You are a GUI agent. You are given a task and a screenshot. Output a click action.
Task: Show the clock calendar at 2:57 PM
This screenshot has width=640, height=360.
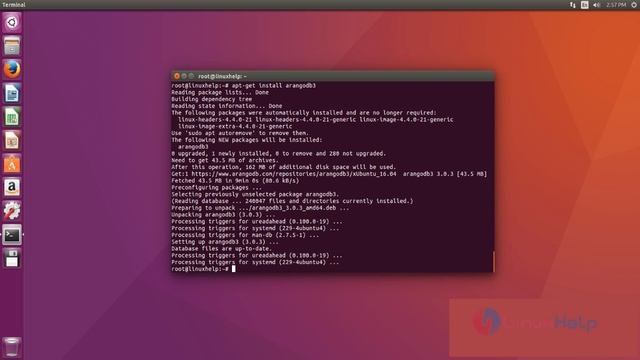(616, 5)
